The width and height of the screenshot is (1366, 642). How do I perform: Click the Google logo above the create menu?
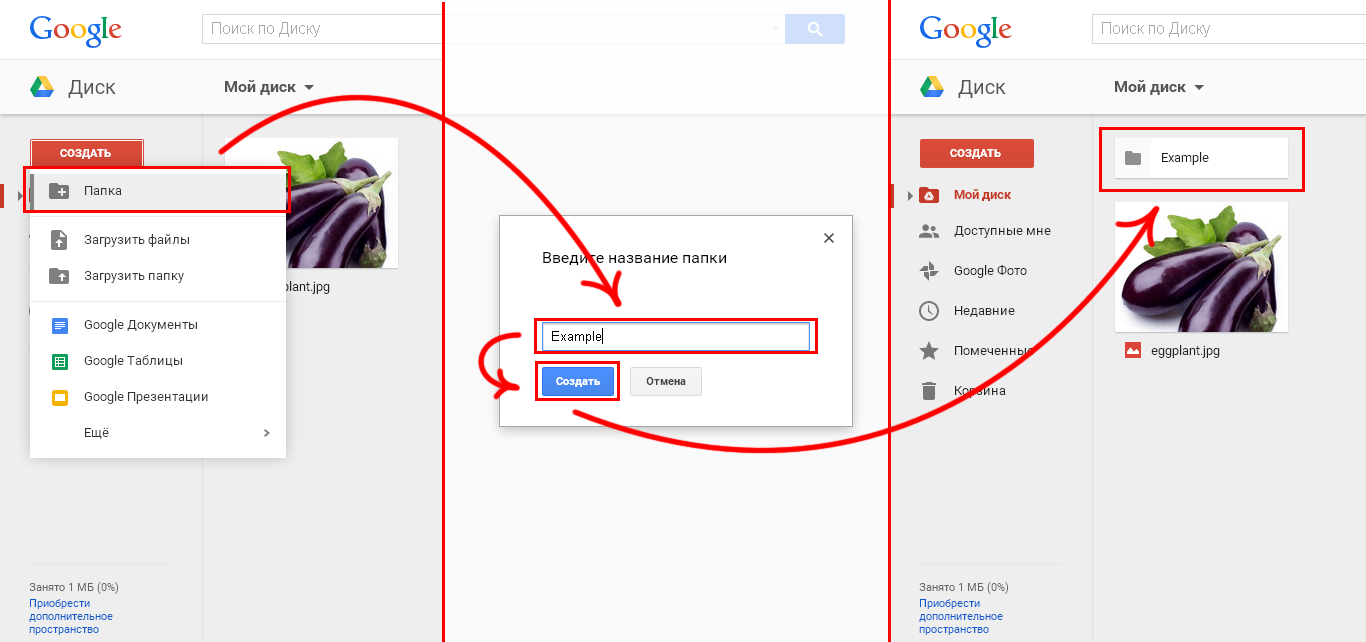tap(76, 30)
